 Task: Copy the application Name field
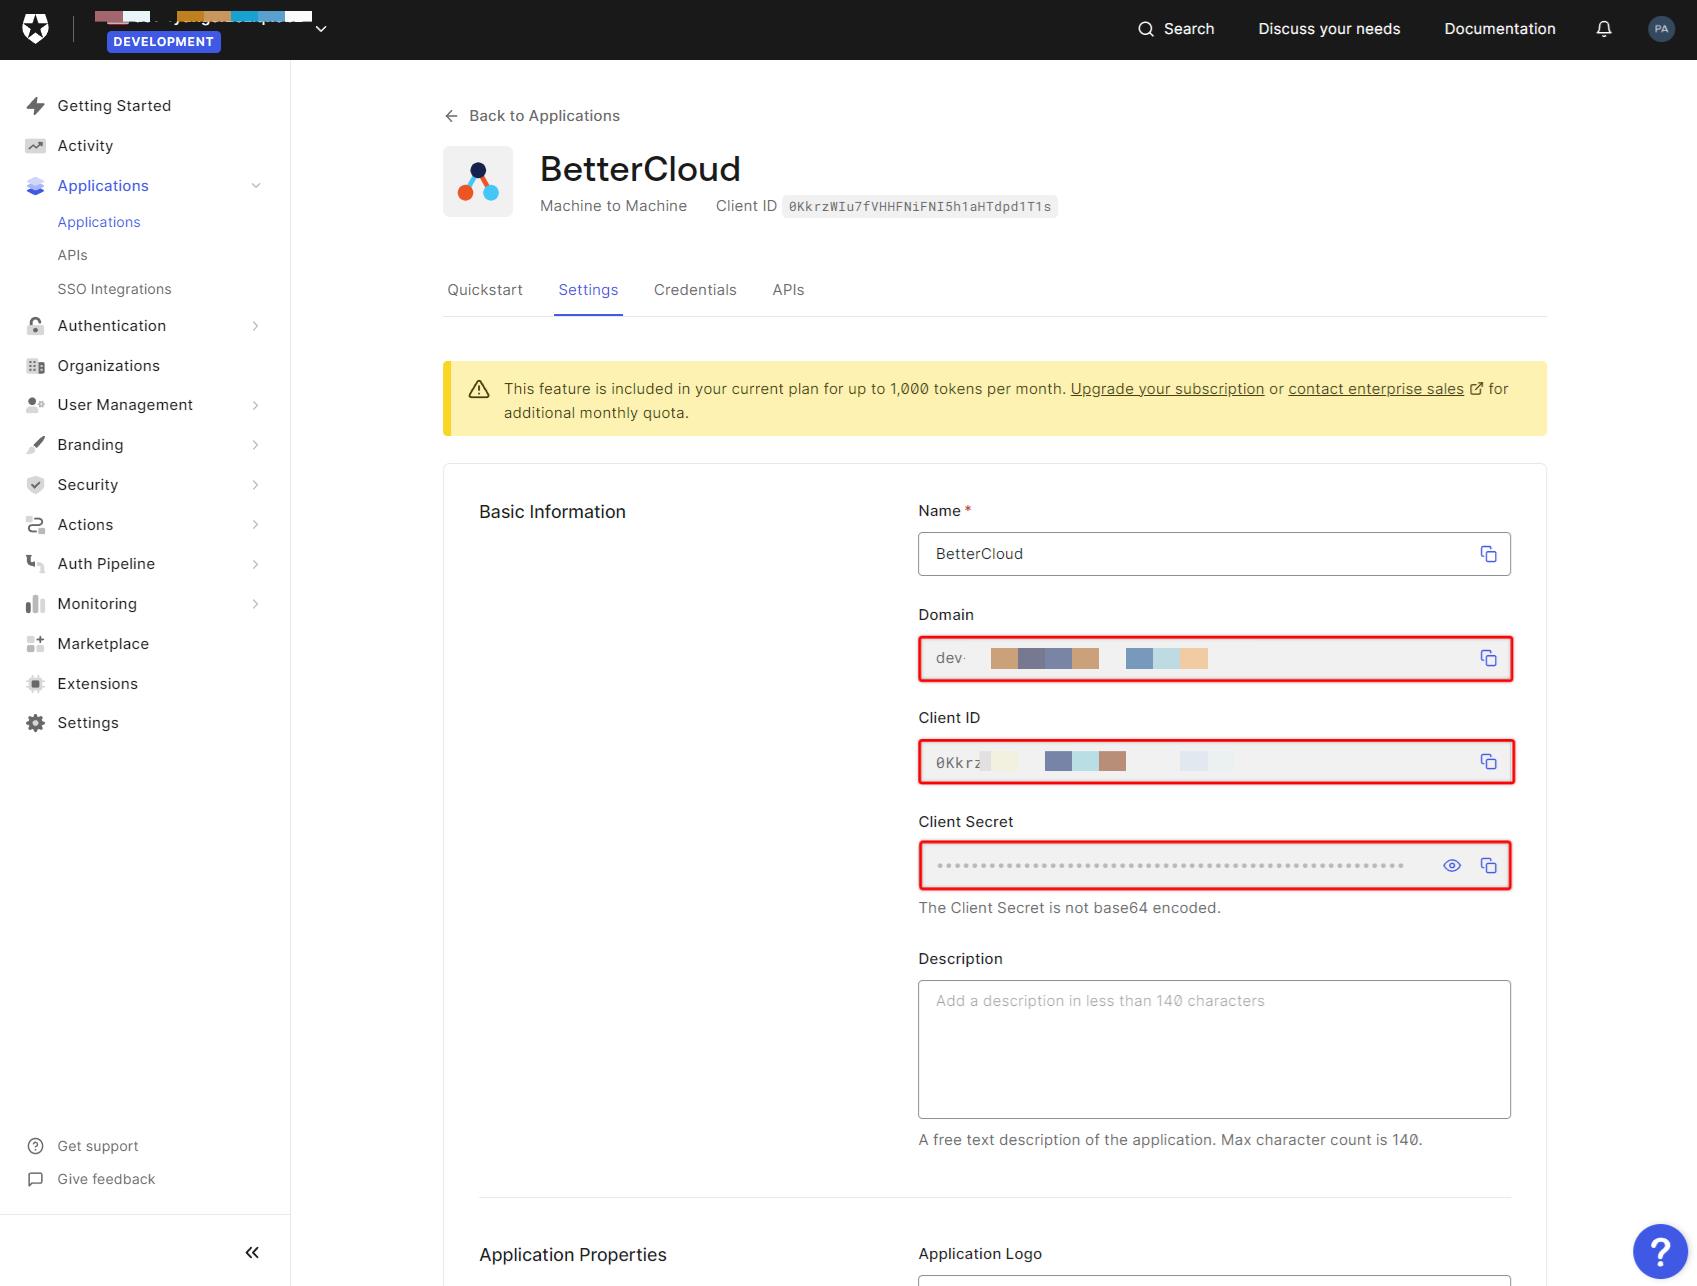(x=1489, y=553)
